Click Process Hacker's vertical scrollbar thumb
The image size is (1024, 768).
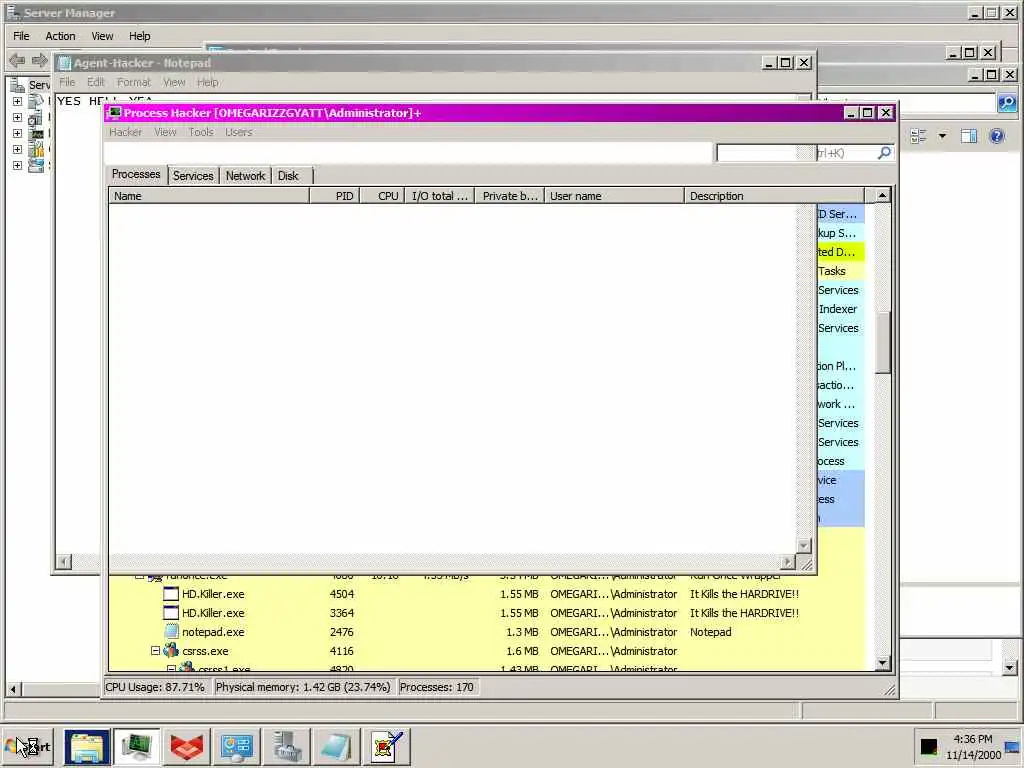pos(882,342)
